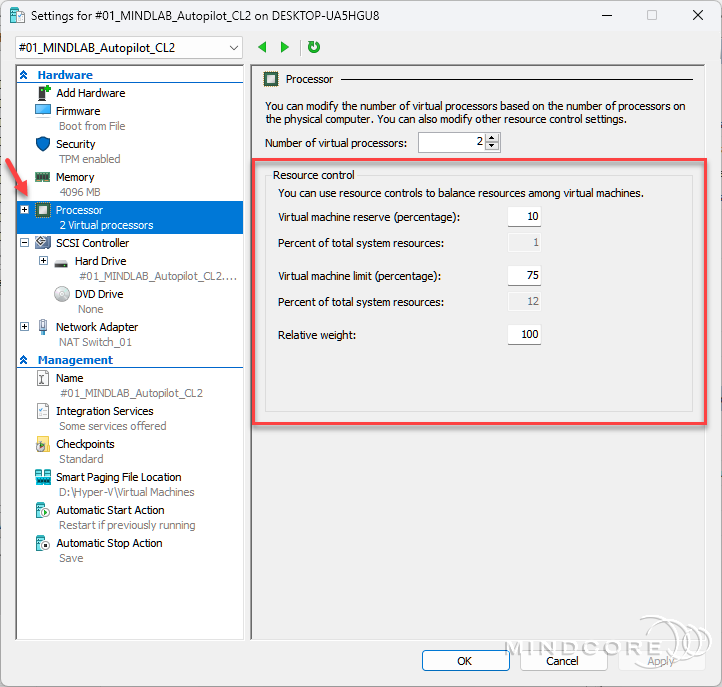Click the Automatic Stop Action icon
Screen dimensions: 722x687
pos(42,543)
